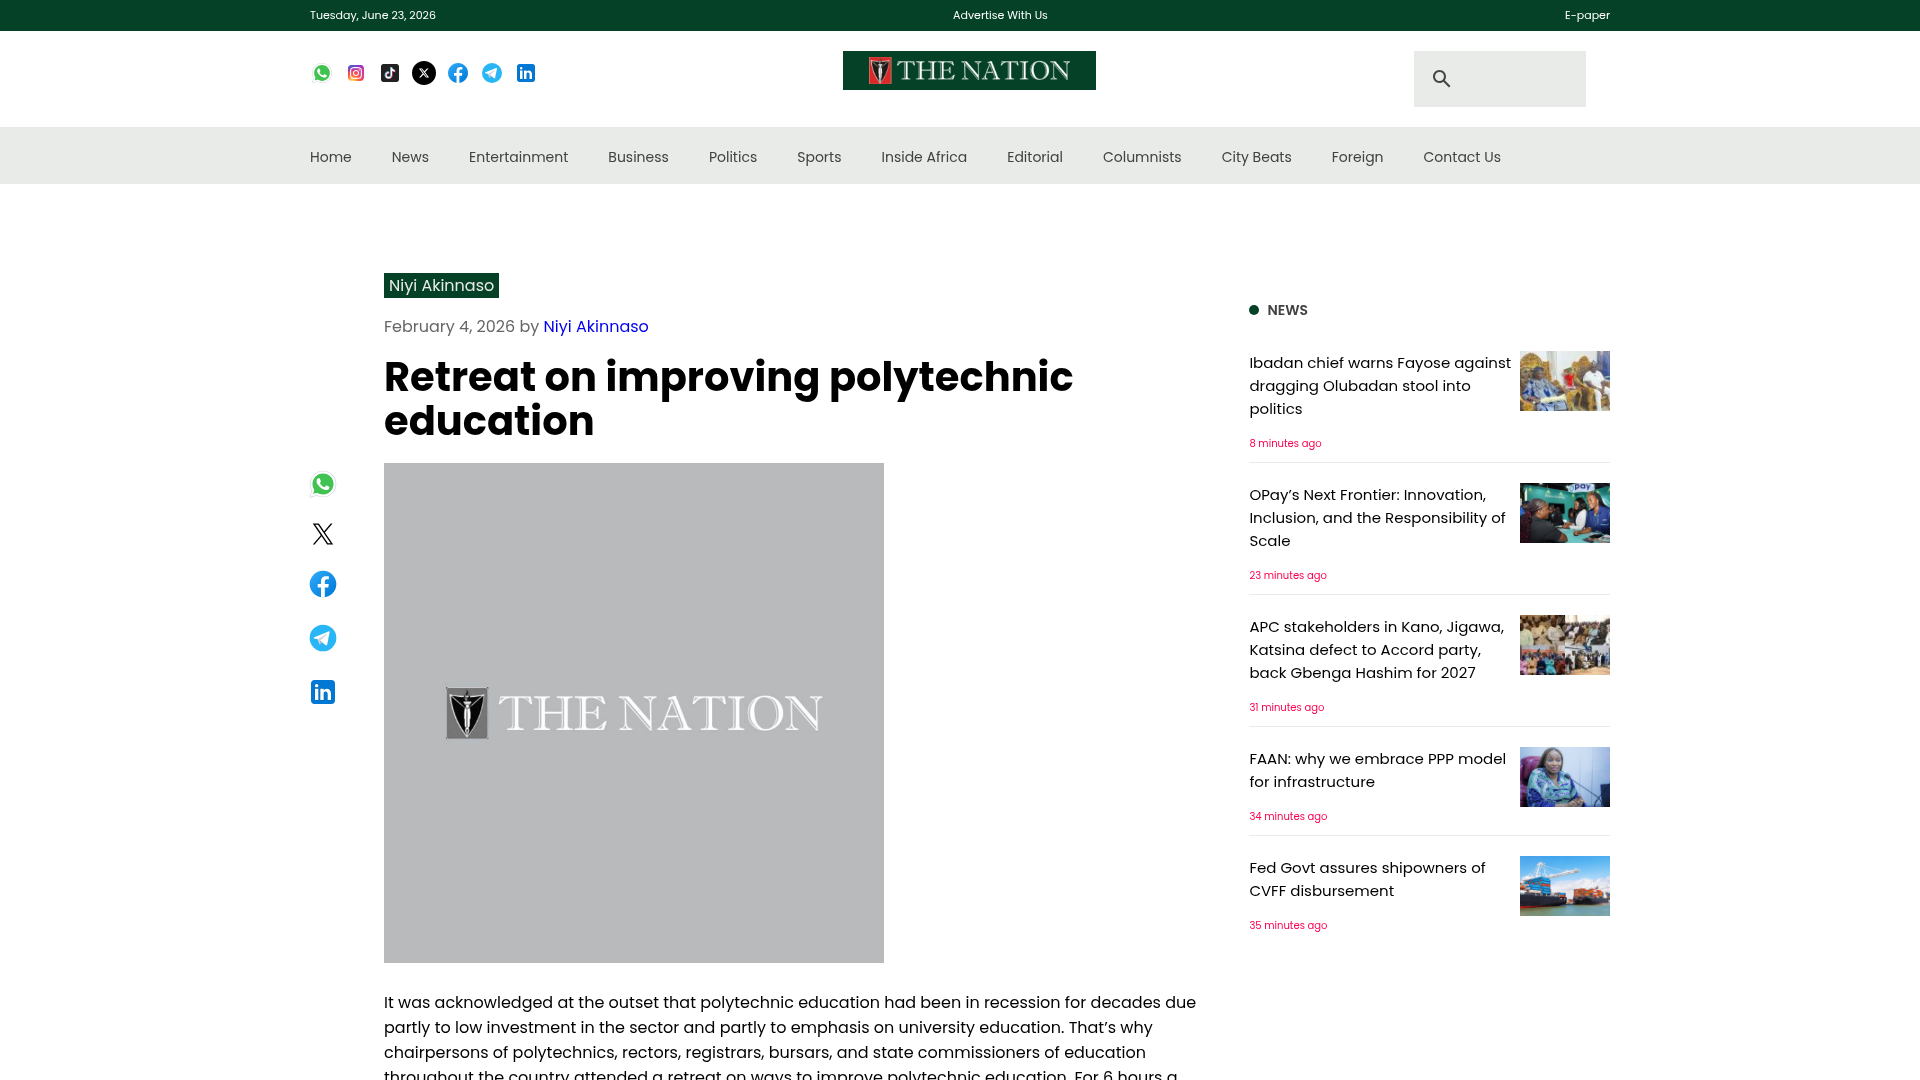Viewport: 1920px width, 1080px height.
Task: Open WhatsApp icon in header social row
Action: [322, 73]
